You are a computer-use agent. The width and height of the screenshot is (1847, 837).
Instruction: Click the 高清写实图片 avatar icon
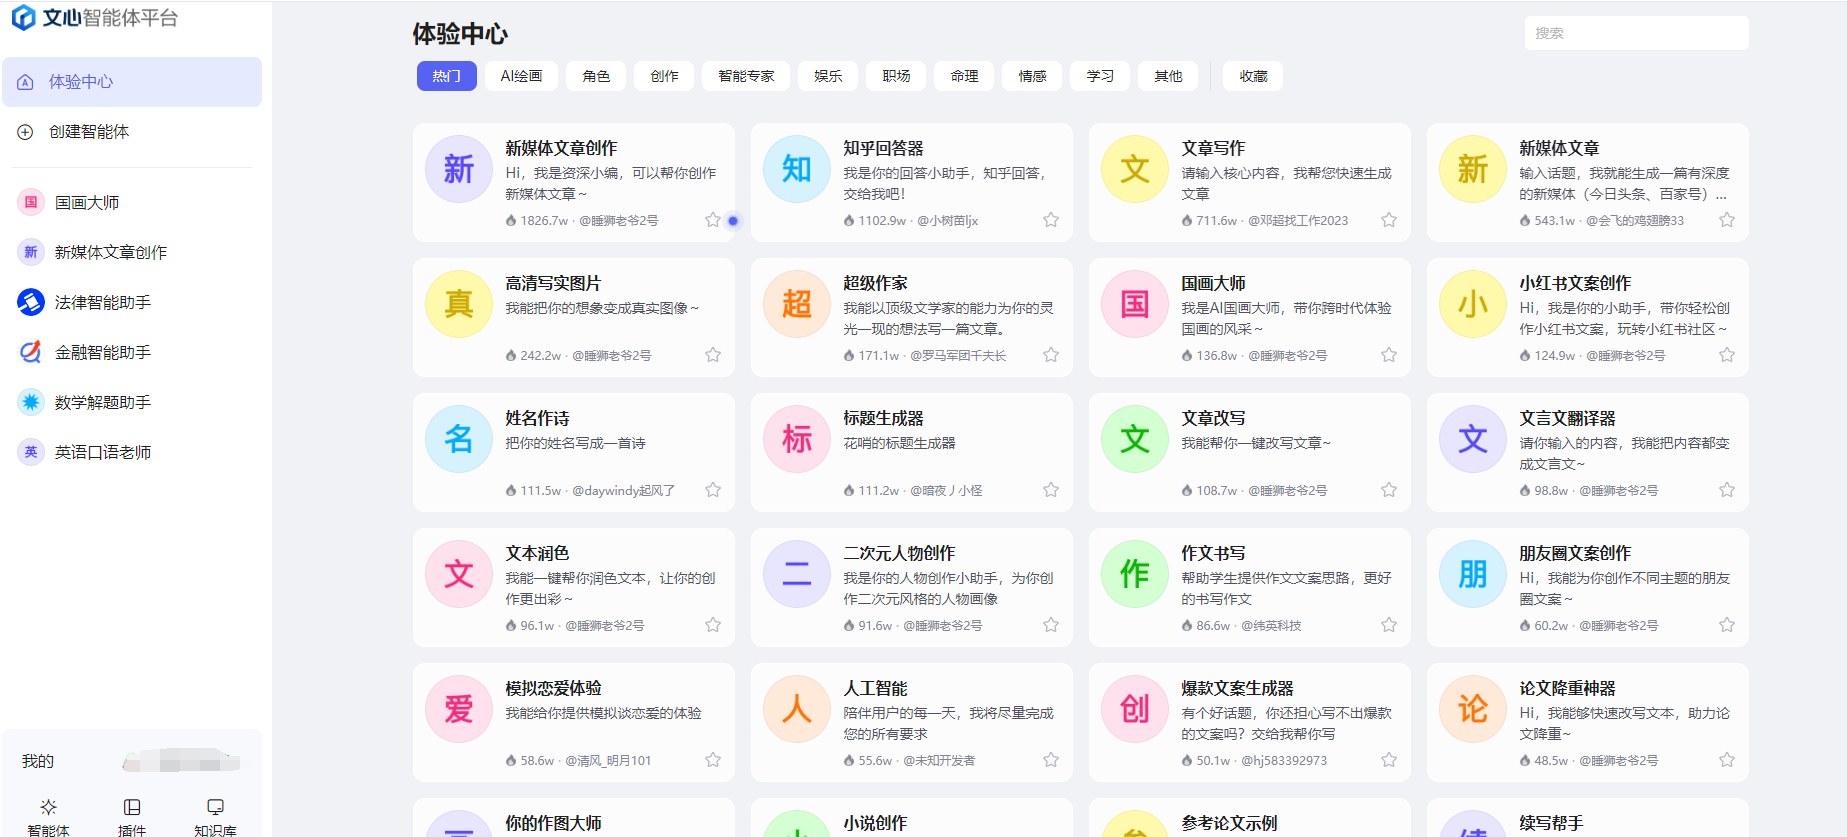(x=459, y=304)
